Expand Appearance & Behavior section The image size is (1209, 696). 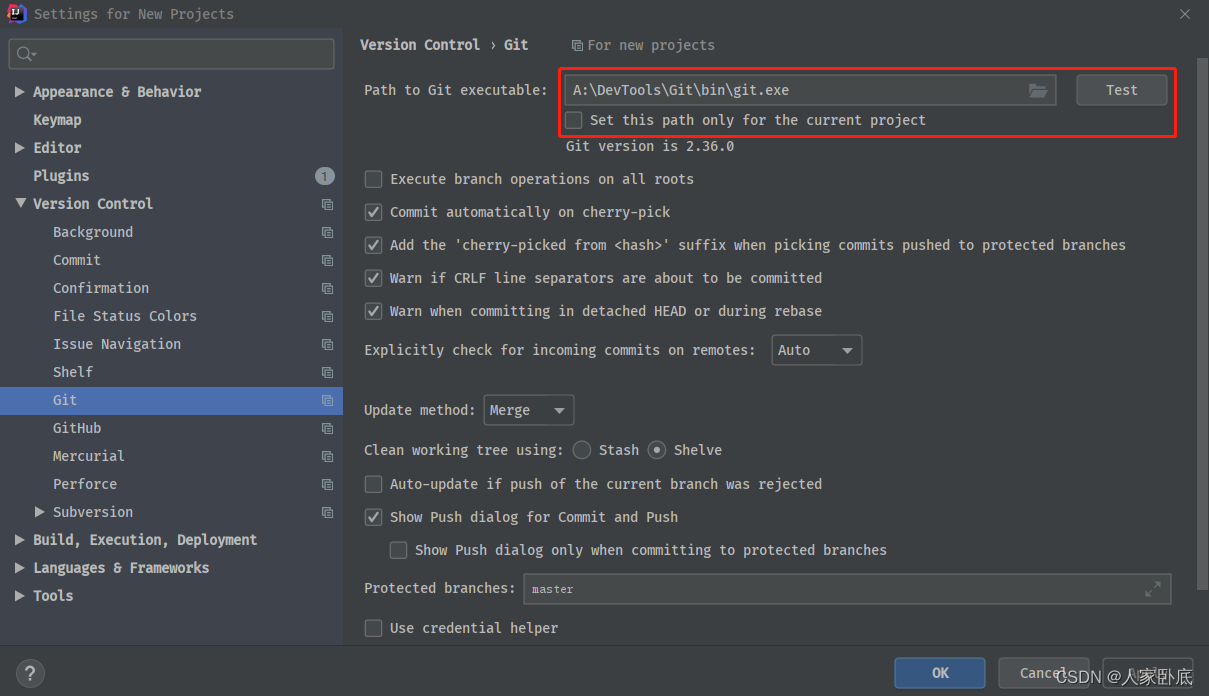20,92
